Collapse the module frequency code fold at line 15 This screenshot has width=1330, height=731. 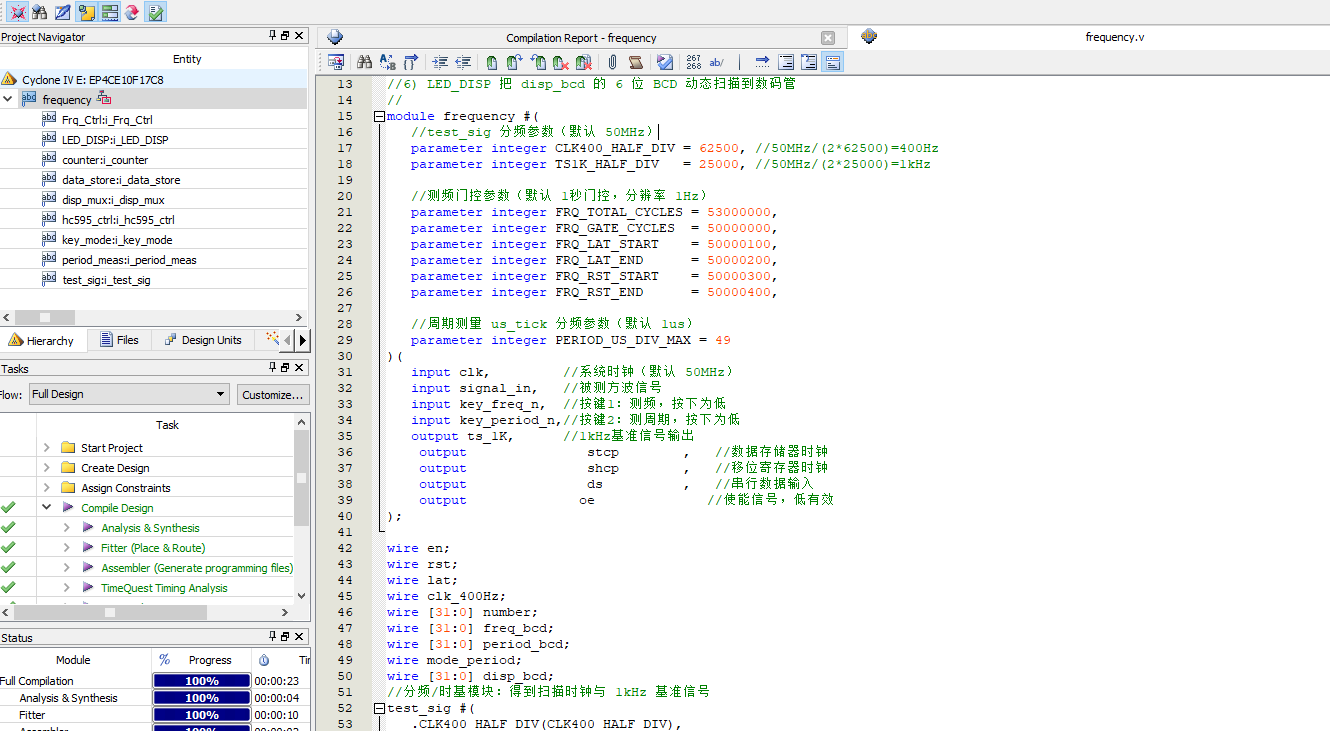point(379,116)
